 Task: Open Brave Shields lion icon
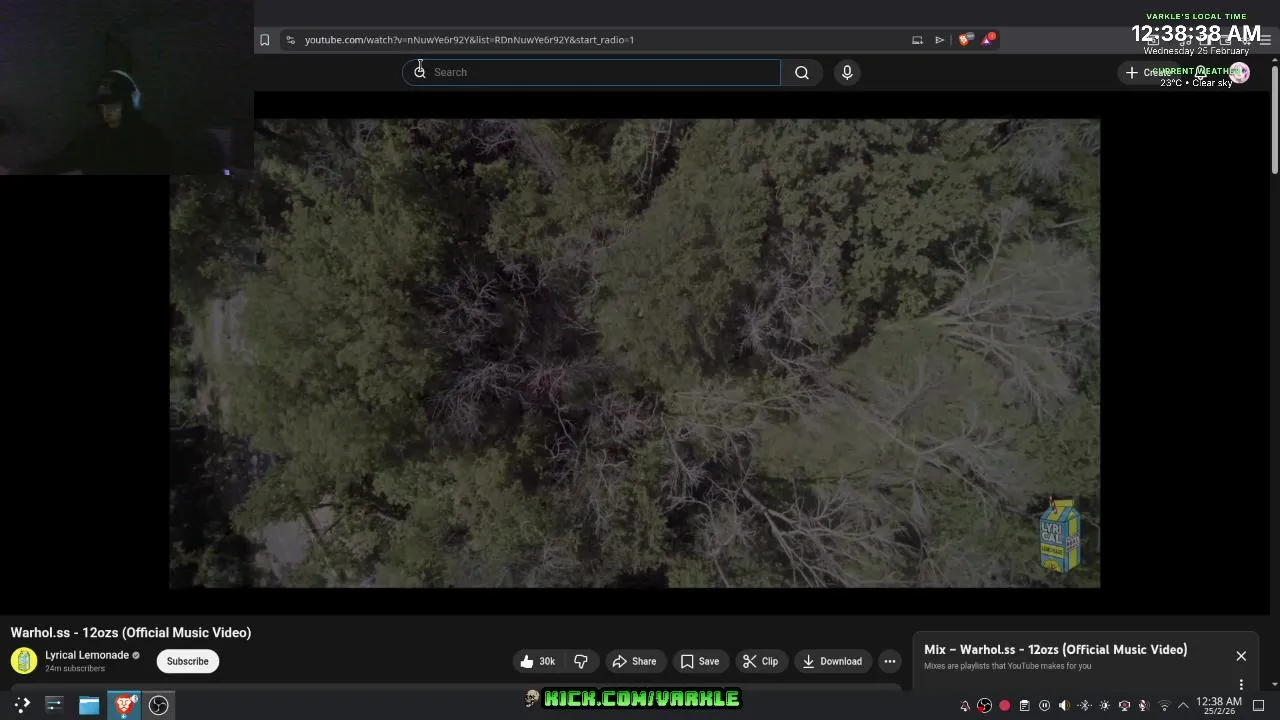(964, 40)
